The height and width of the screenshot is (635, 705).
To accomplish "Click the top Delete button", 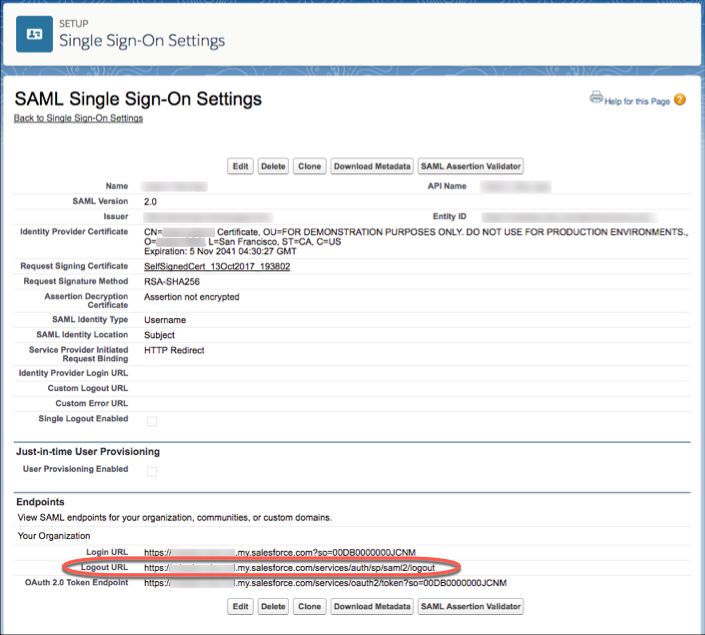I will [x=273, y=166].
